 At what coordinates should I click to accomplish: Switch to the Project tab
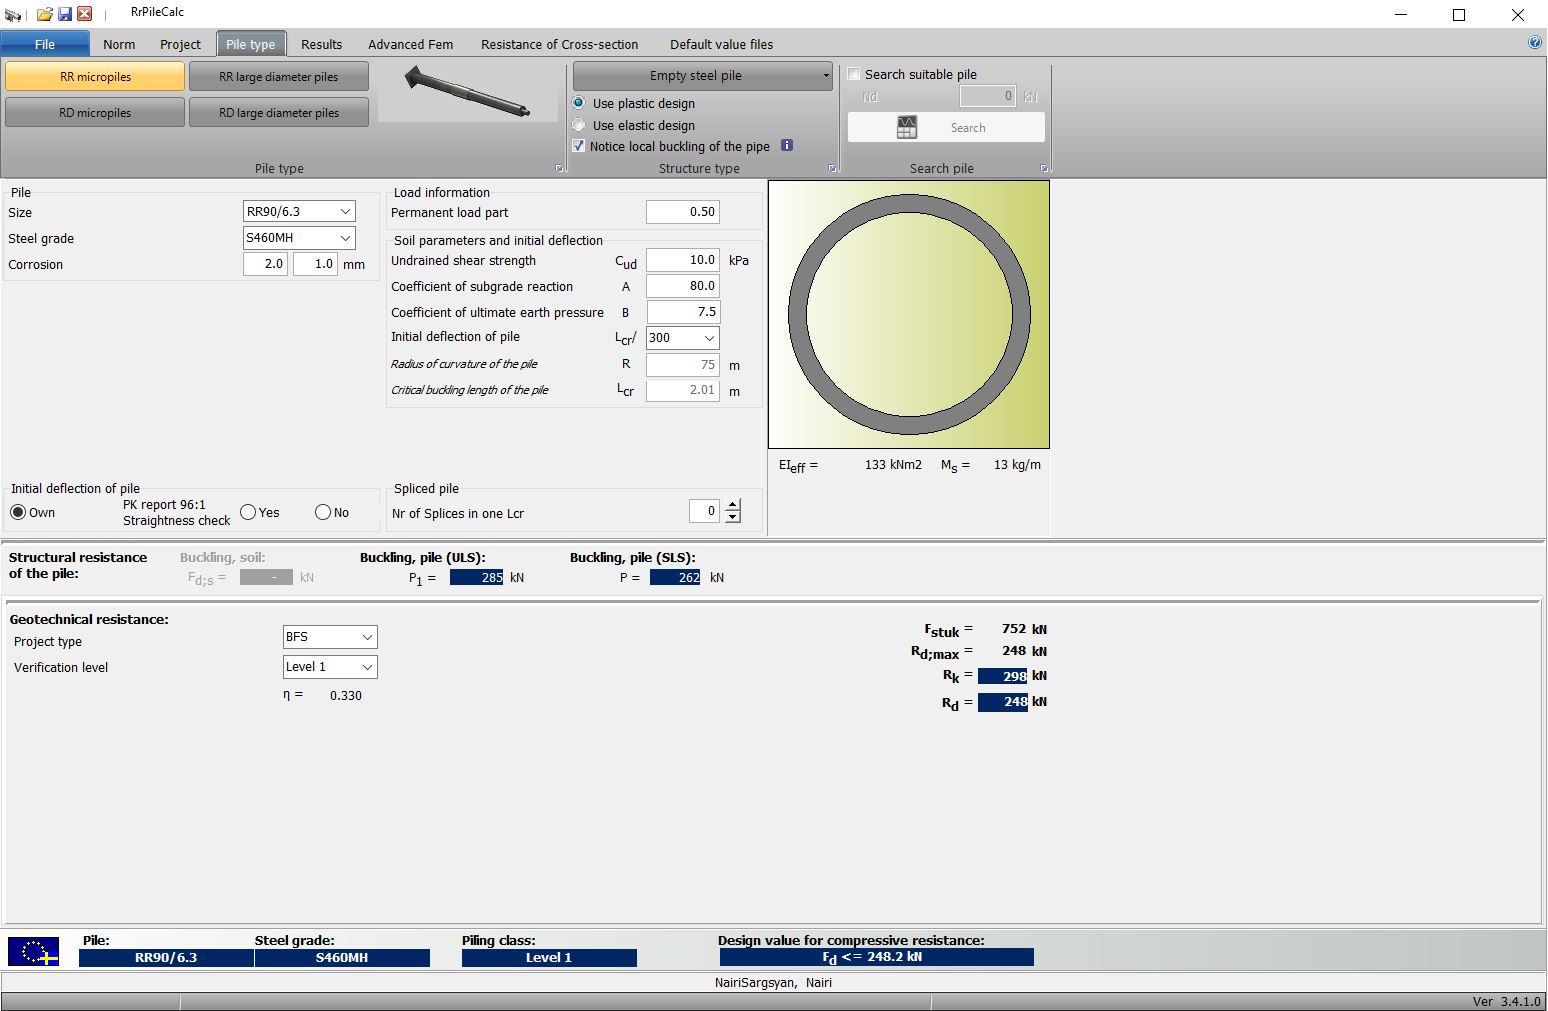point(180,44)
